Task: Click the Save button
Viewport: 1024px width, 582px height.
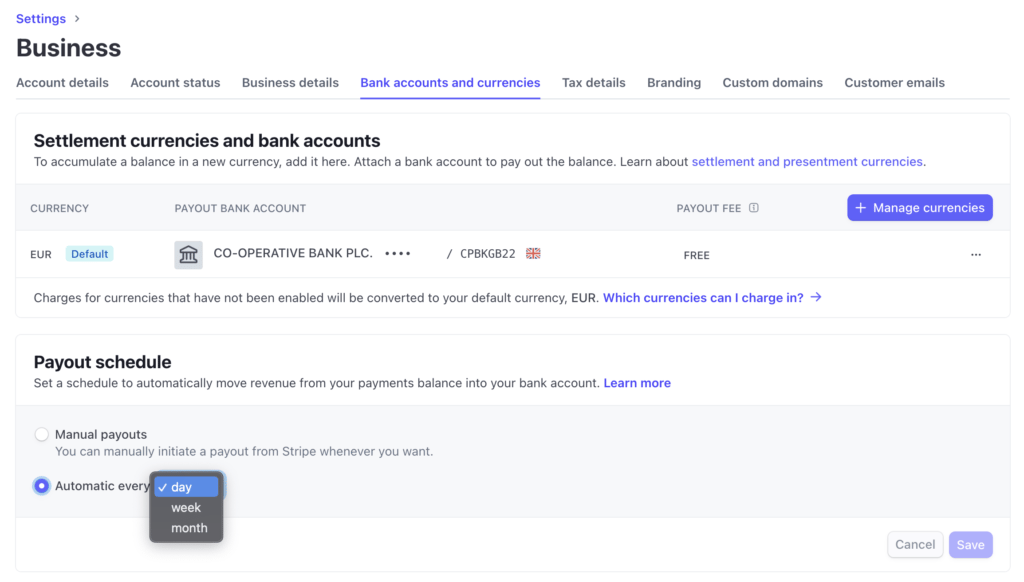Action: pyautogui.click(x=970, y=545)
